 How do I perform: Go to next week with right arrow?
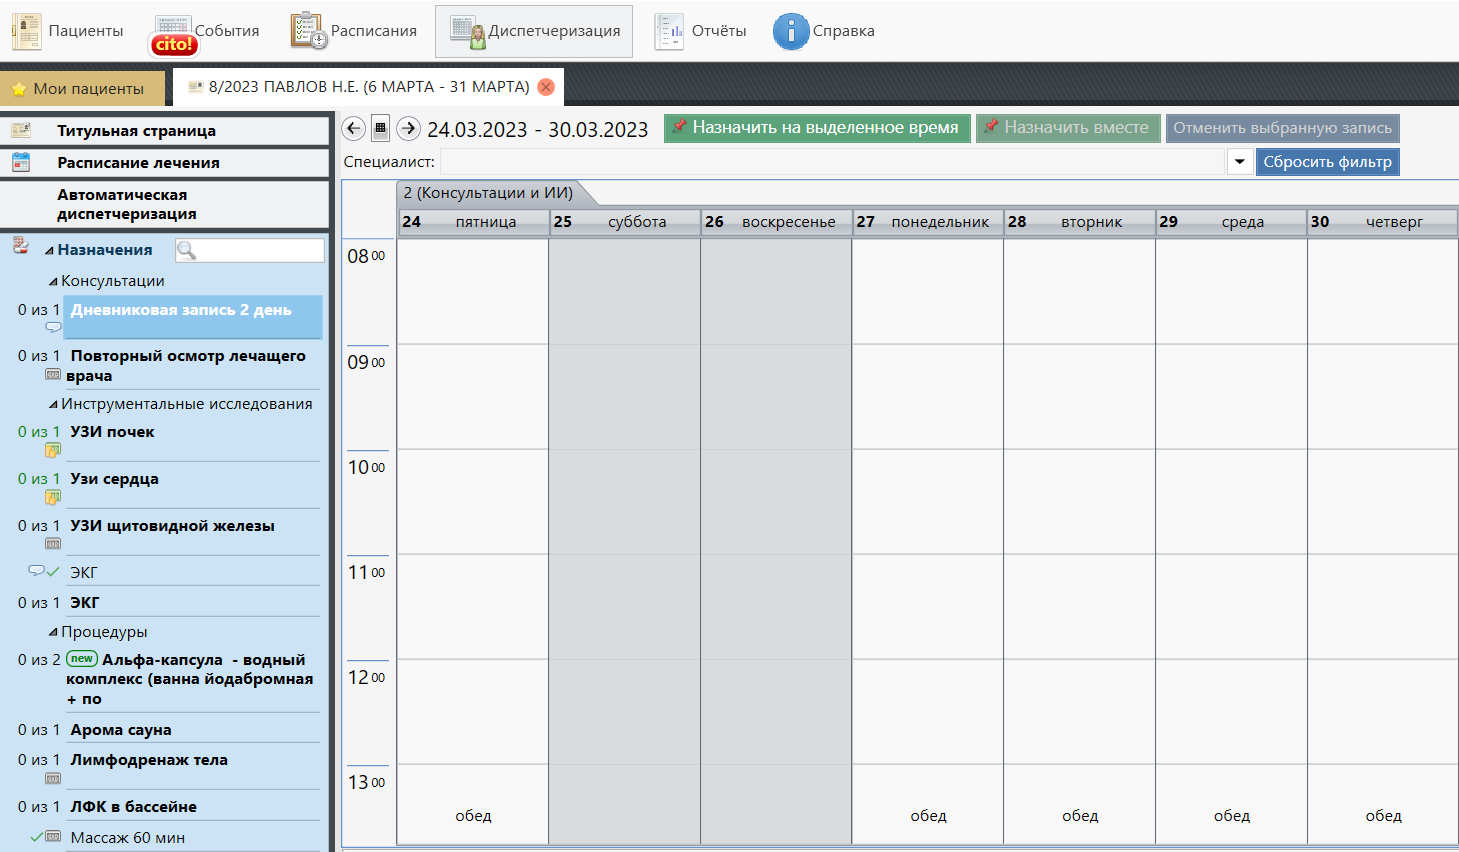click(x=408, y=128)
